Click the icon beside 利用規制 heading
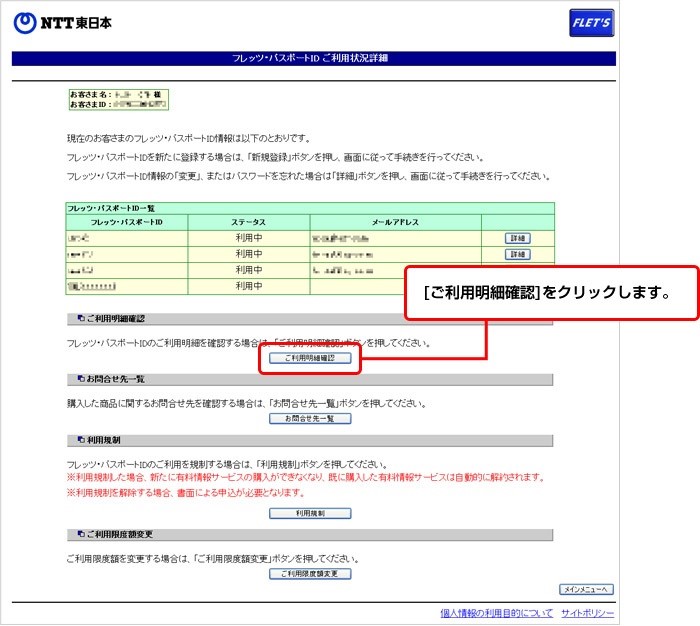This screenshot has width=700, height=626. 80,440
